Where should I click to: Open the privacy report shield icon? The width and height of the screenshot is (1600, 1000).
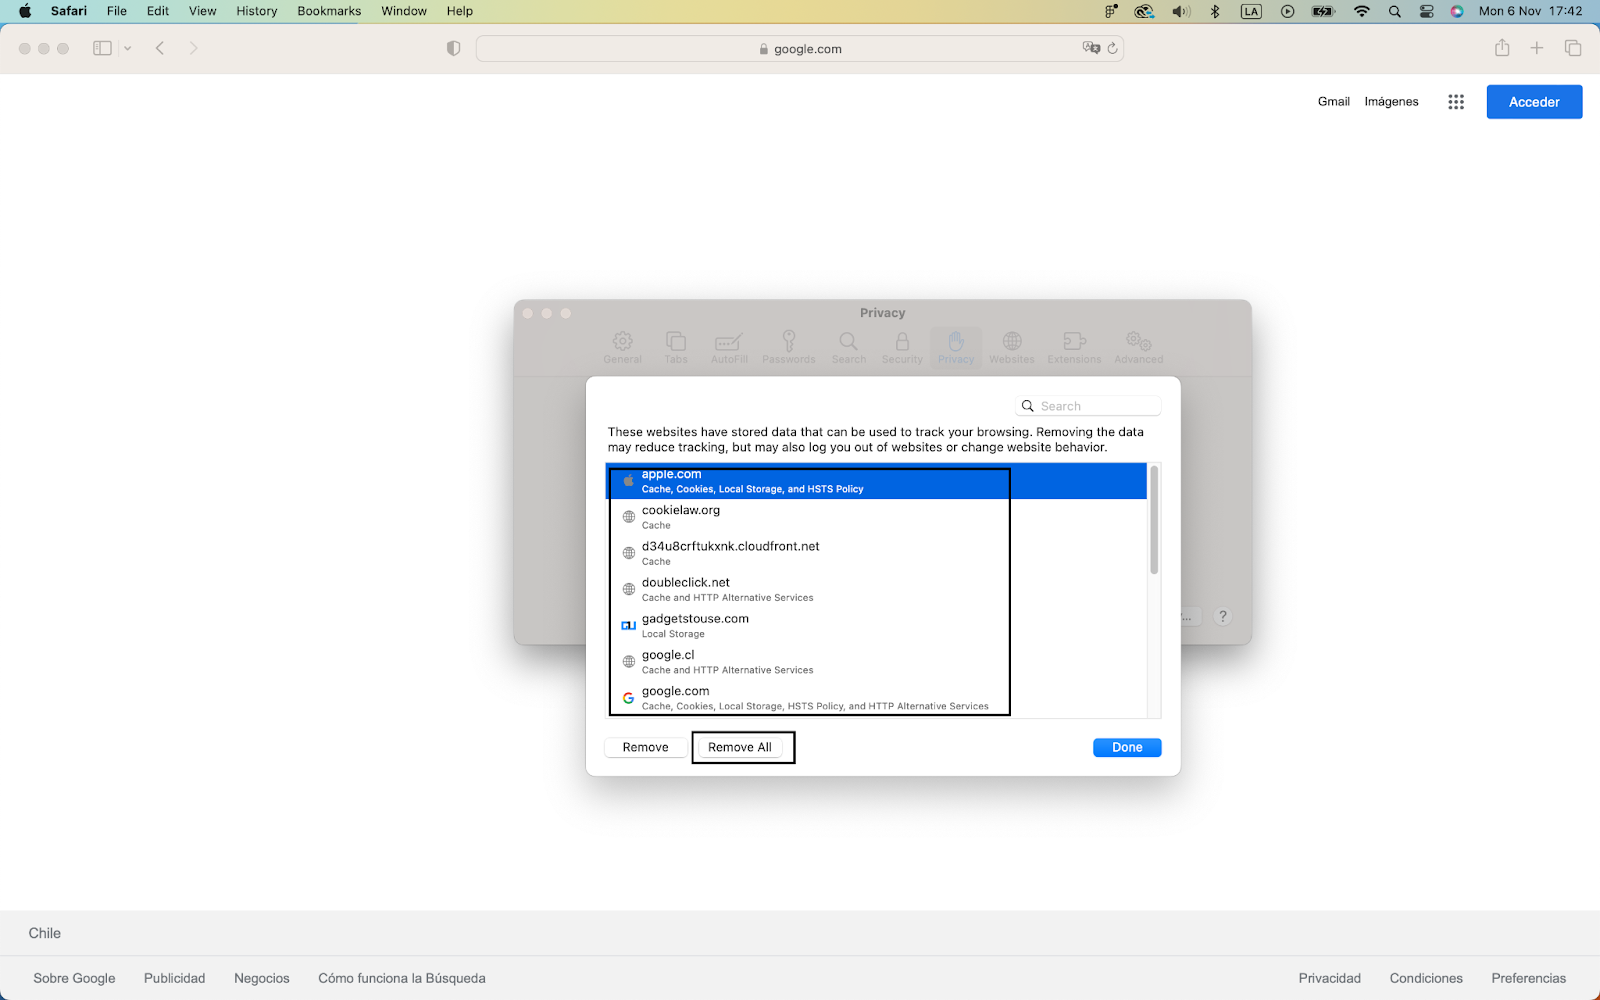(453, 48)
